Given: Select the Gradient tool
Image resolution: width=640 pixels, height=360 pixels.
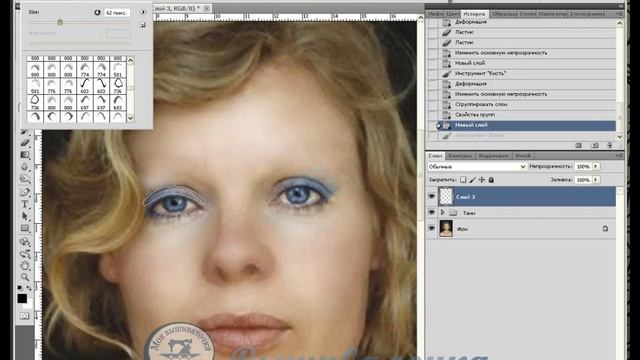Looking at the screenshot, I should coord(25,155).
